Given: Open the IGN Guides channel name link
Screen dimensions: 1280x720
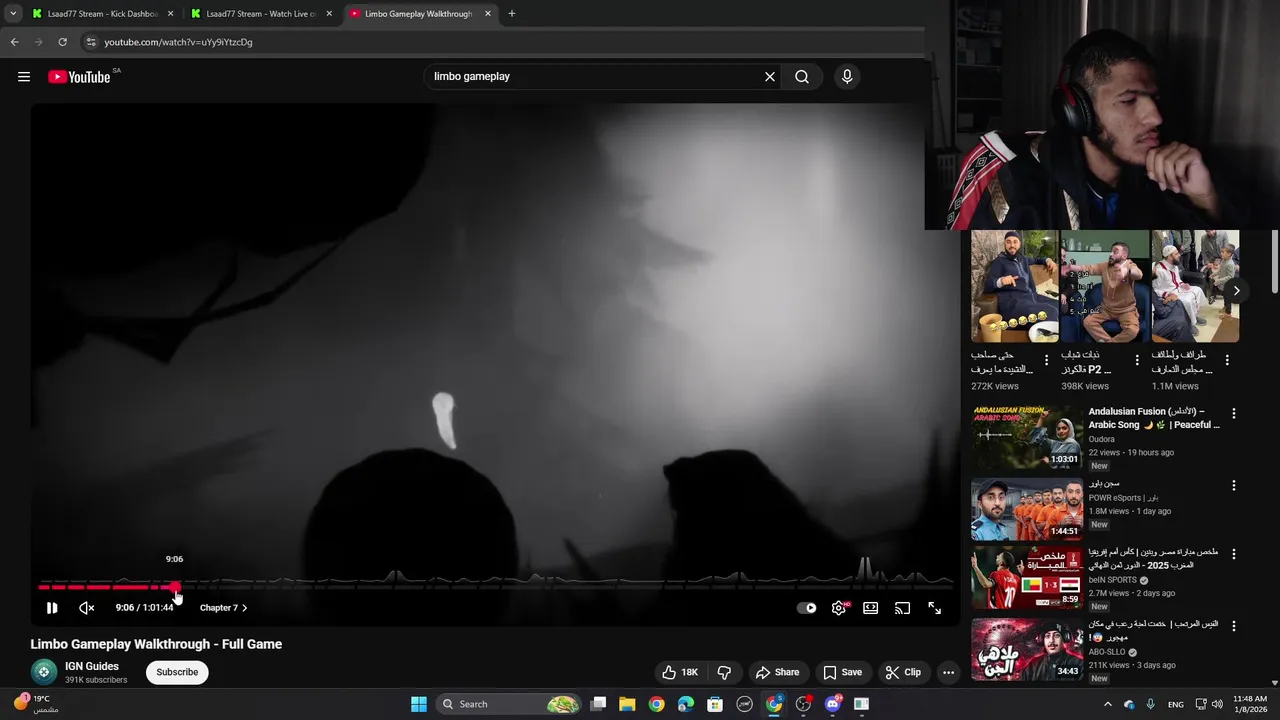Looking at the screenshot, I should click(x=92, y=666).
